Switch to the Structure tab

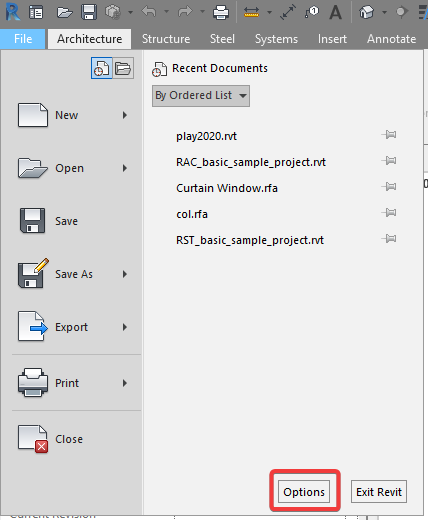point(166,39)
